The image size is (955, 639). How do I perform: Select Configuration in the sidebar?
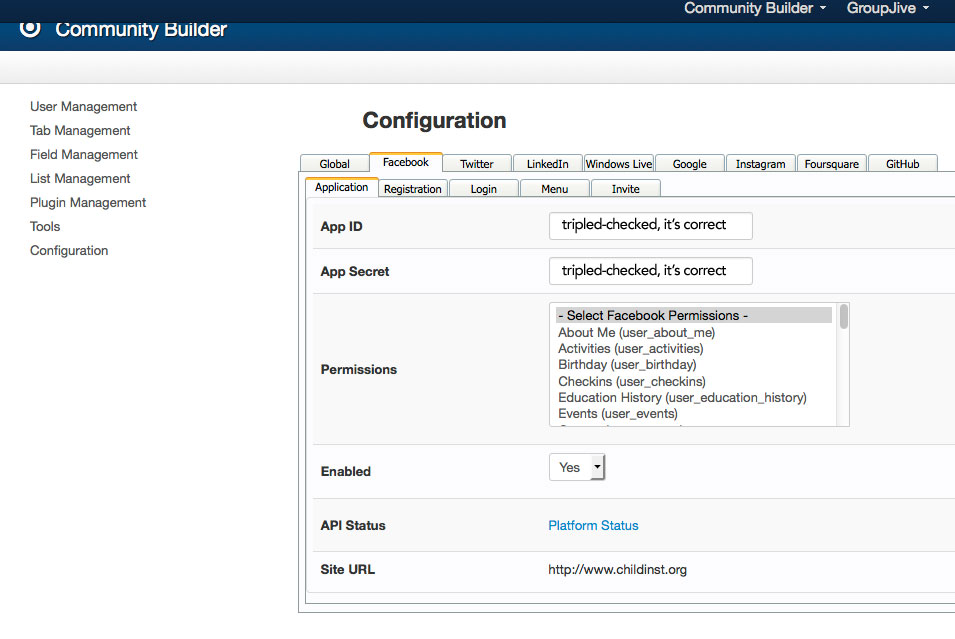pyautogui.click(x=69, y=250)
